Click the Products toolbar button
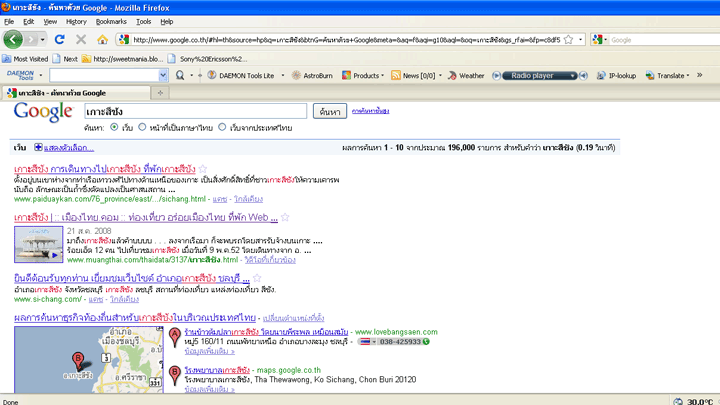This screenshot has height=405, width=720. [361, 76]
